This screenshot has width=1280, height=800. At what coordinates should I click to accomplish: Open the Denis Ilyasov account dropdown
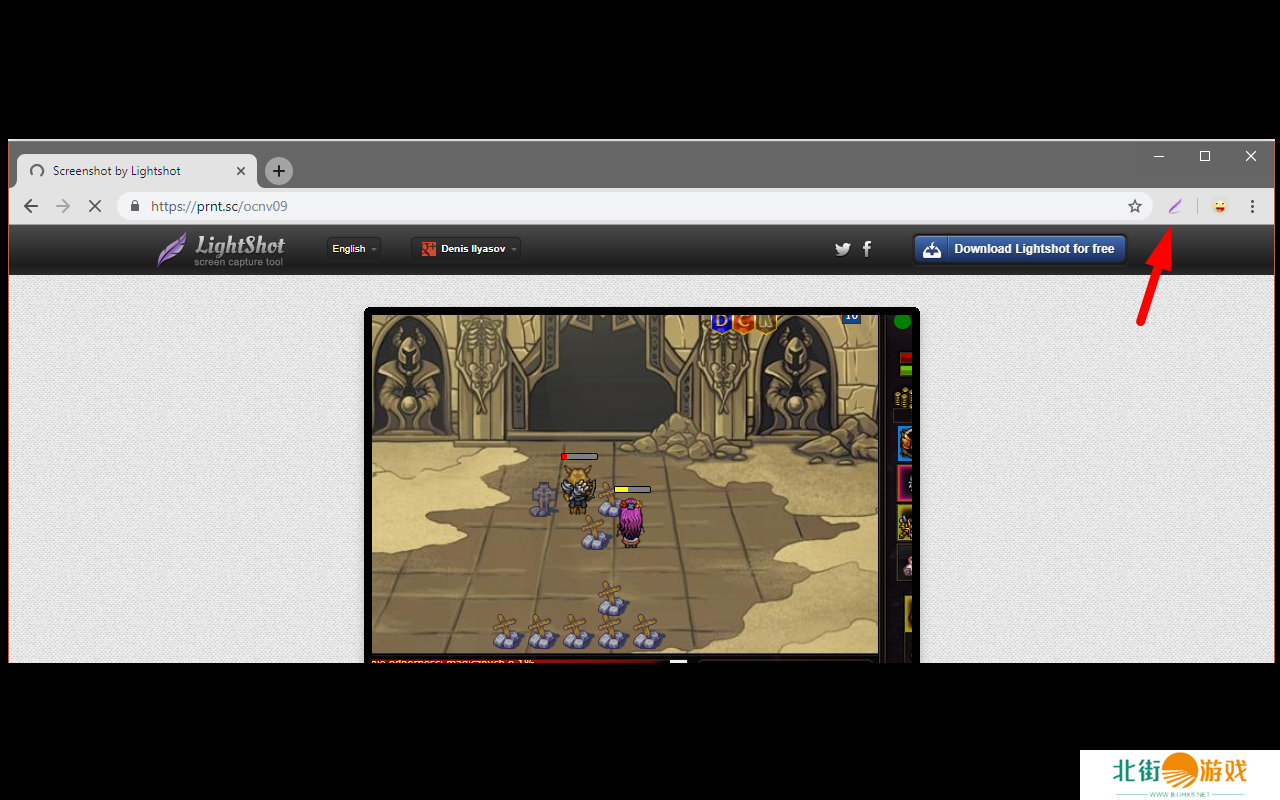click(x=466, y=249)
